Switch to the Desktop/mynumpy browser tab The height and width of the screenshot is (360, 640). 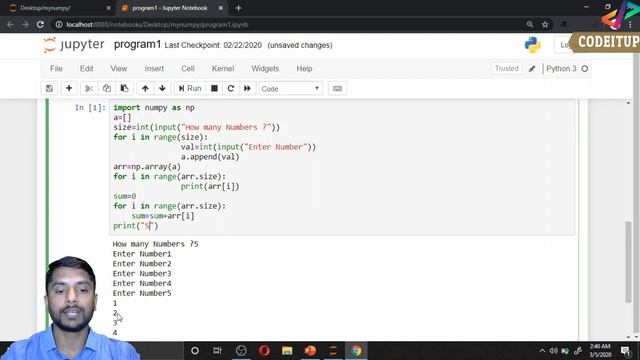pos(60,8)
